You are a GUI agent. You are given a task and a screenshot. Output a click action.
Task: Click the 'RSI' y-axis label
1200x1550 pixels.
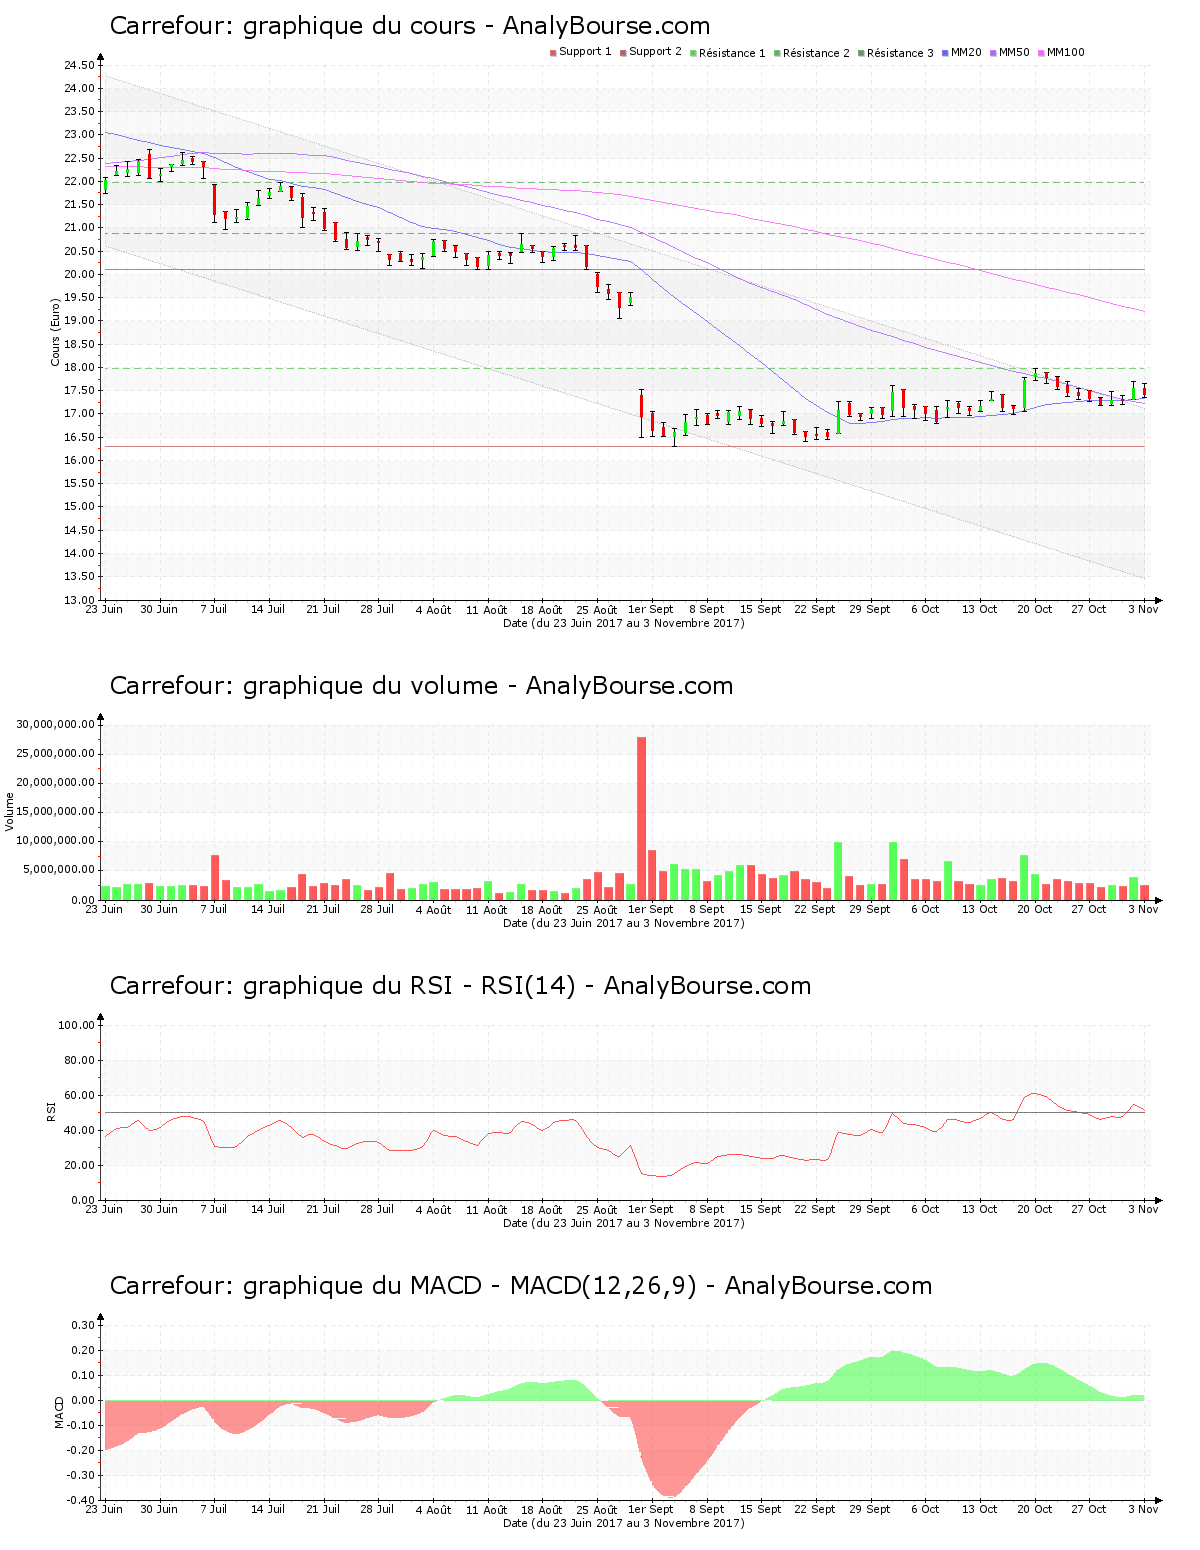click(51, 1111)
